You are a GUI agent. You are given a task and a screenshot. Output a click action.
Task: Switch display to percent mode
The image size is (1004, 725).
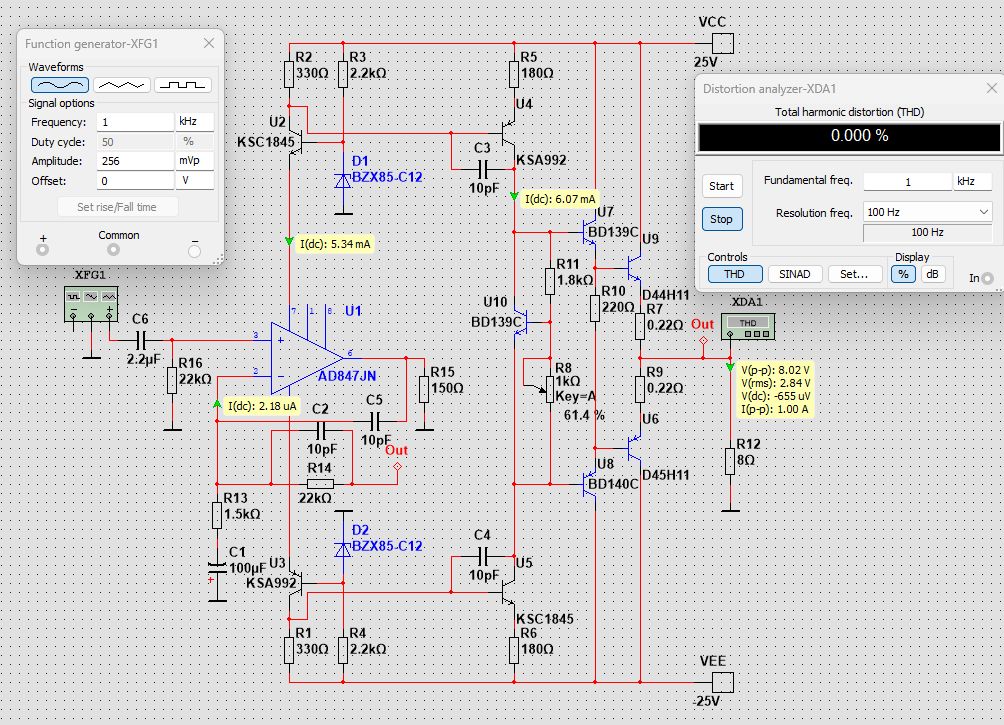(903, 274)
